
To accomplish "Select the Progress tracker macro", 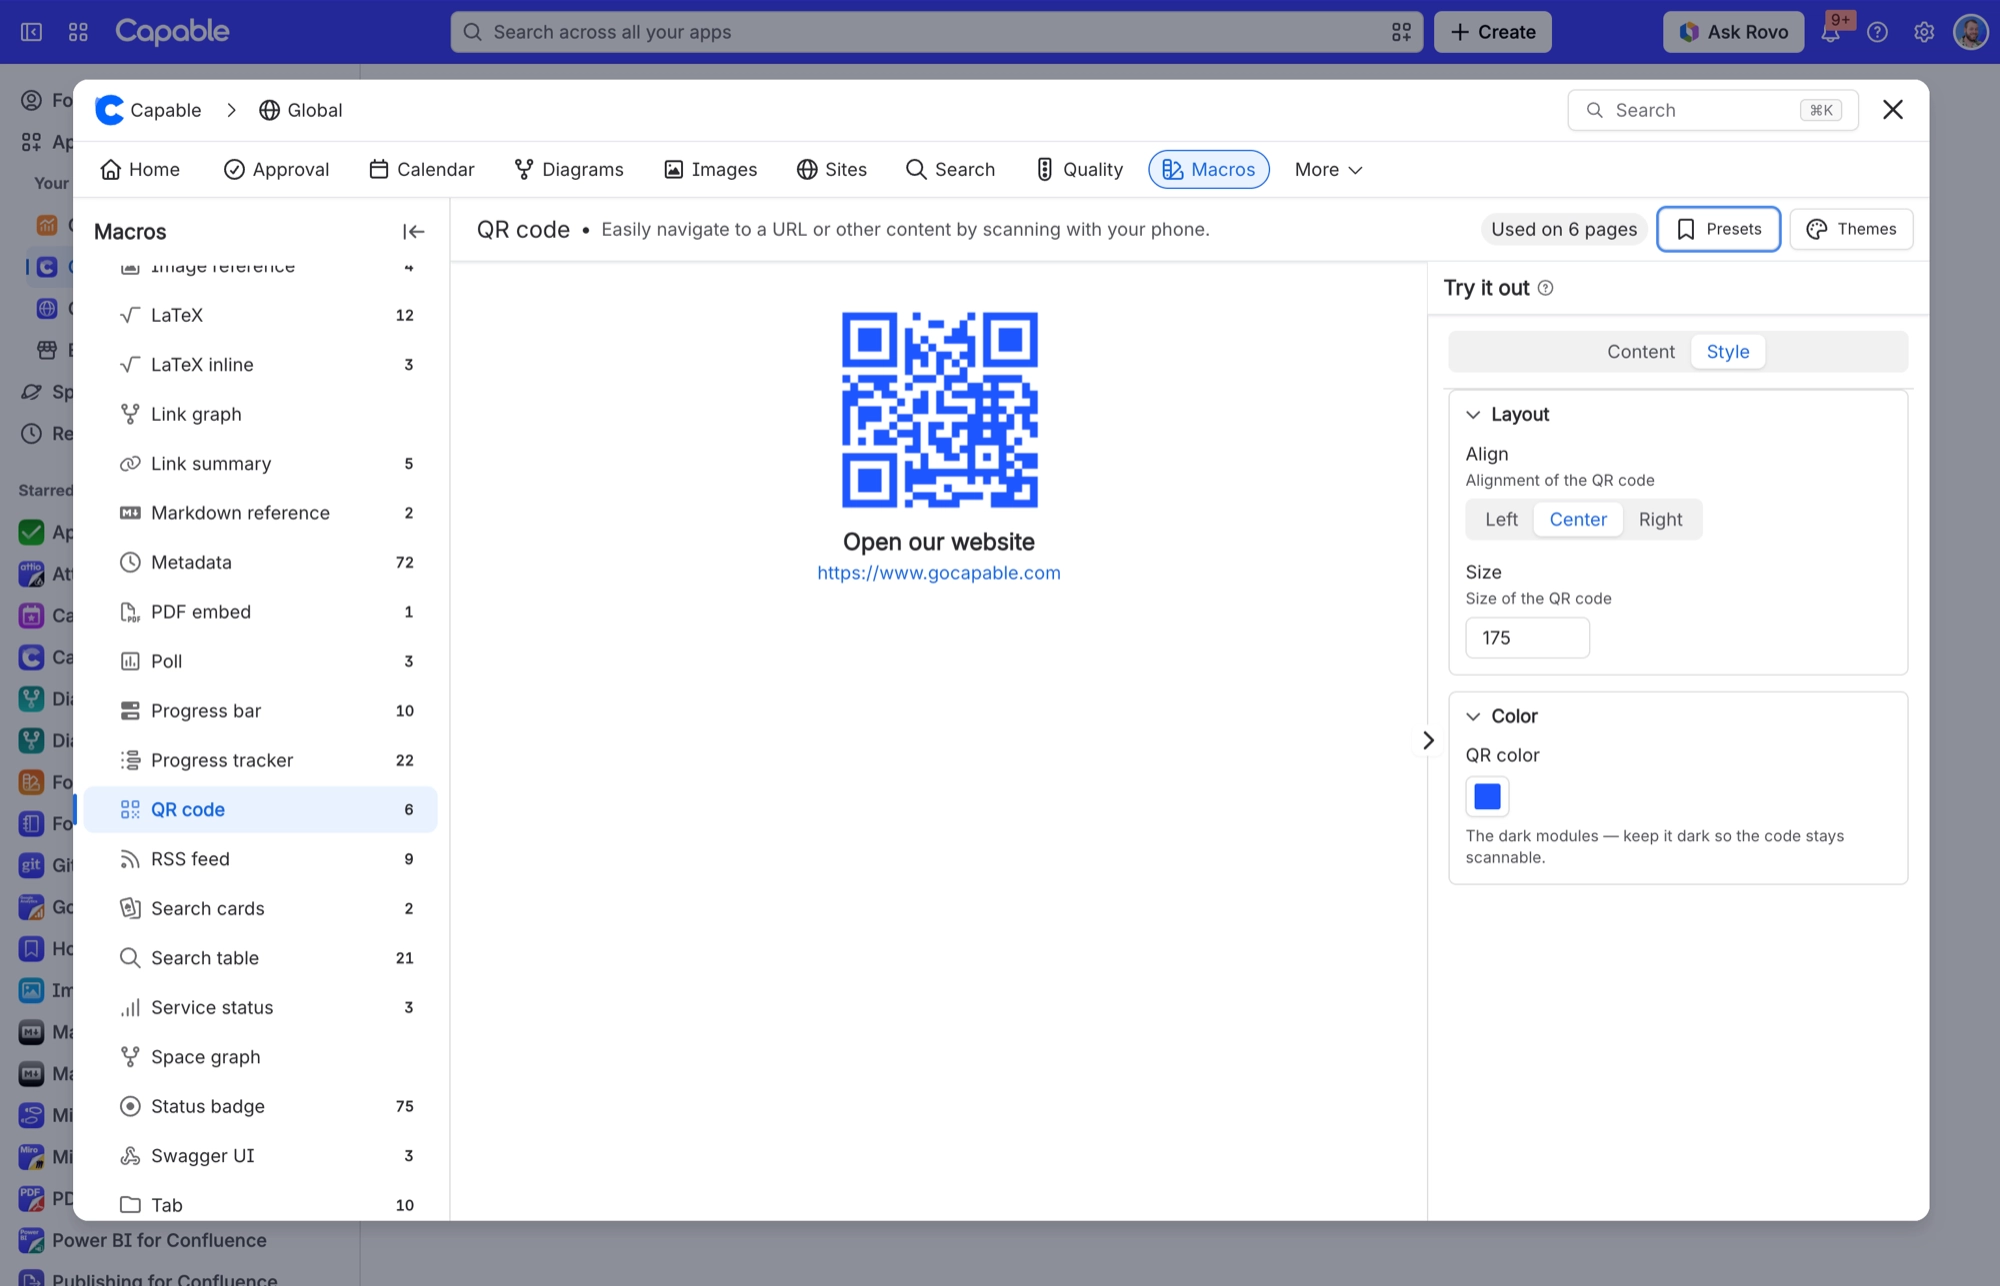I will 261,760.
